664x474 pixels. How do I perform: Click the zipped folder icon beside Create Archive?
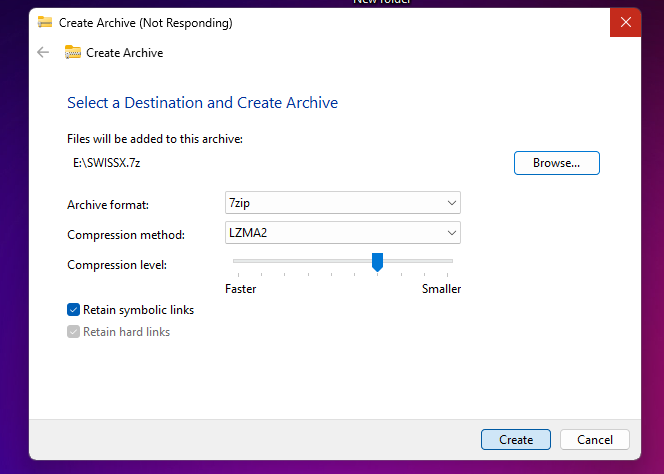click(x=73, y=52)
